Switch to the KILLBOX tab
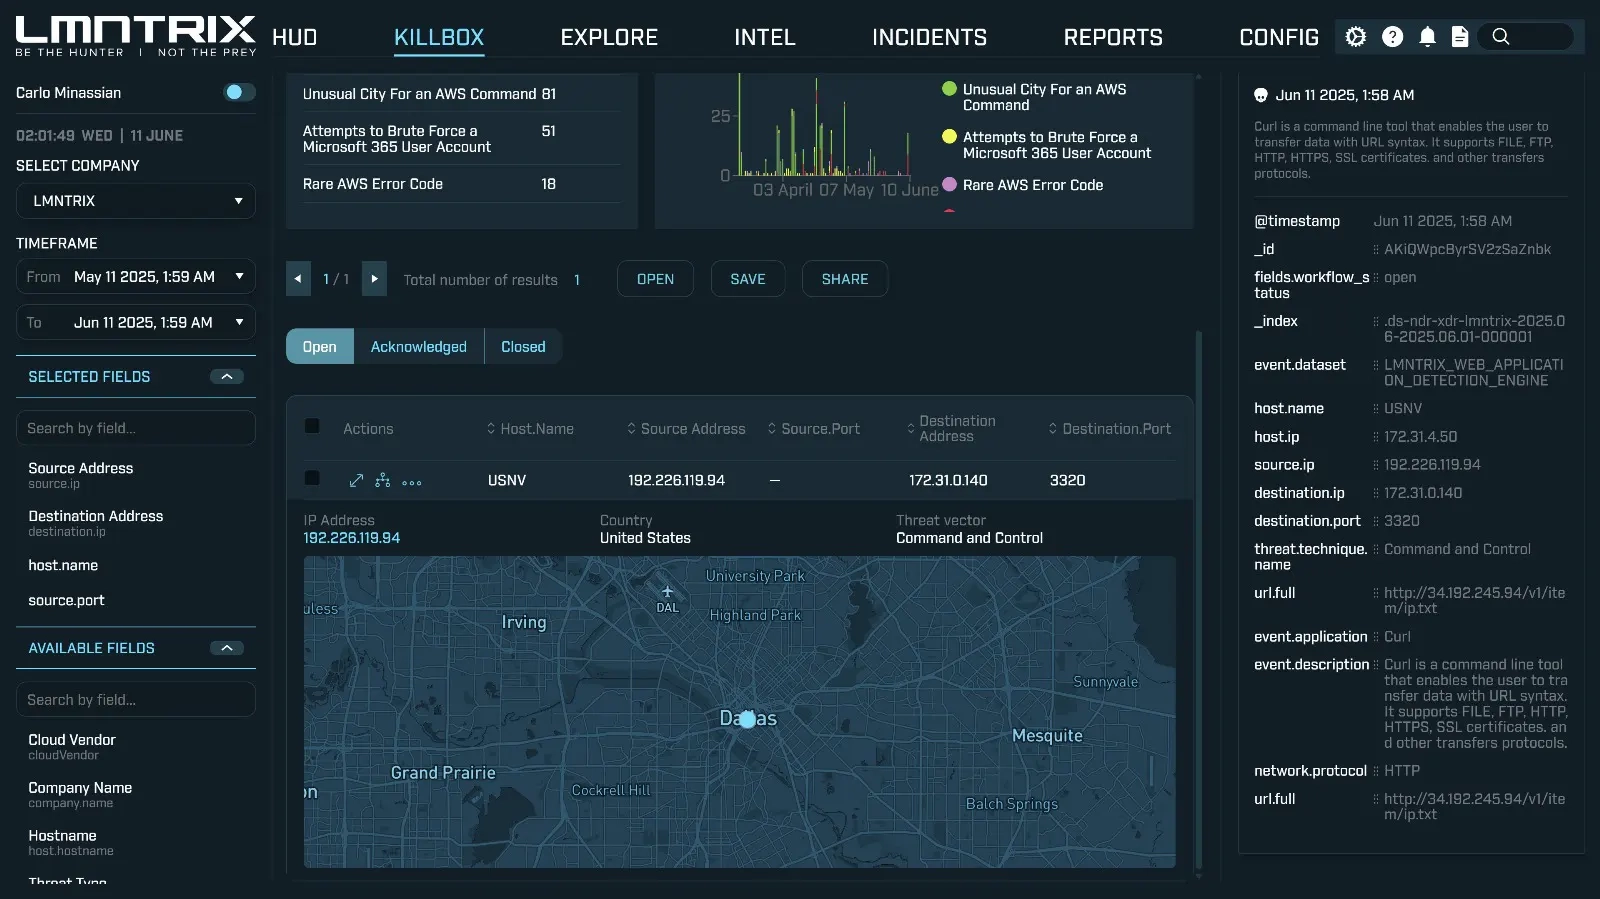The image size is (1600, 899). pos(439,38)
